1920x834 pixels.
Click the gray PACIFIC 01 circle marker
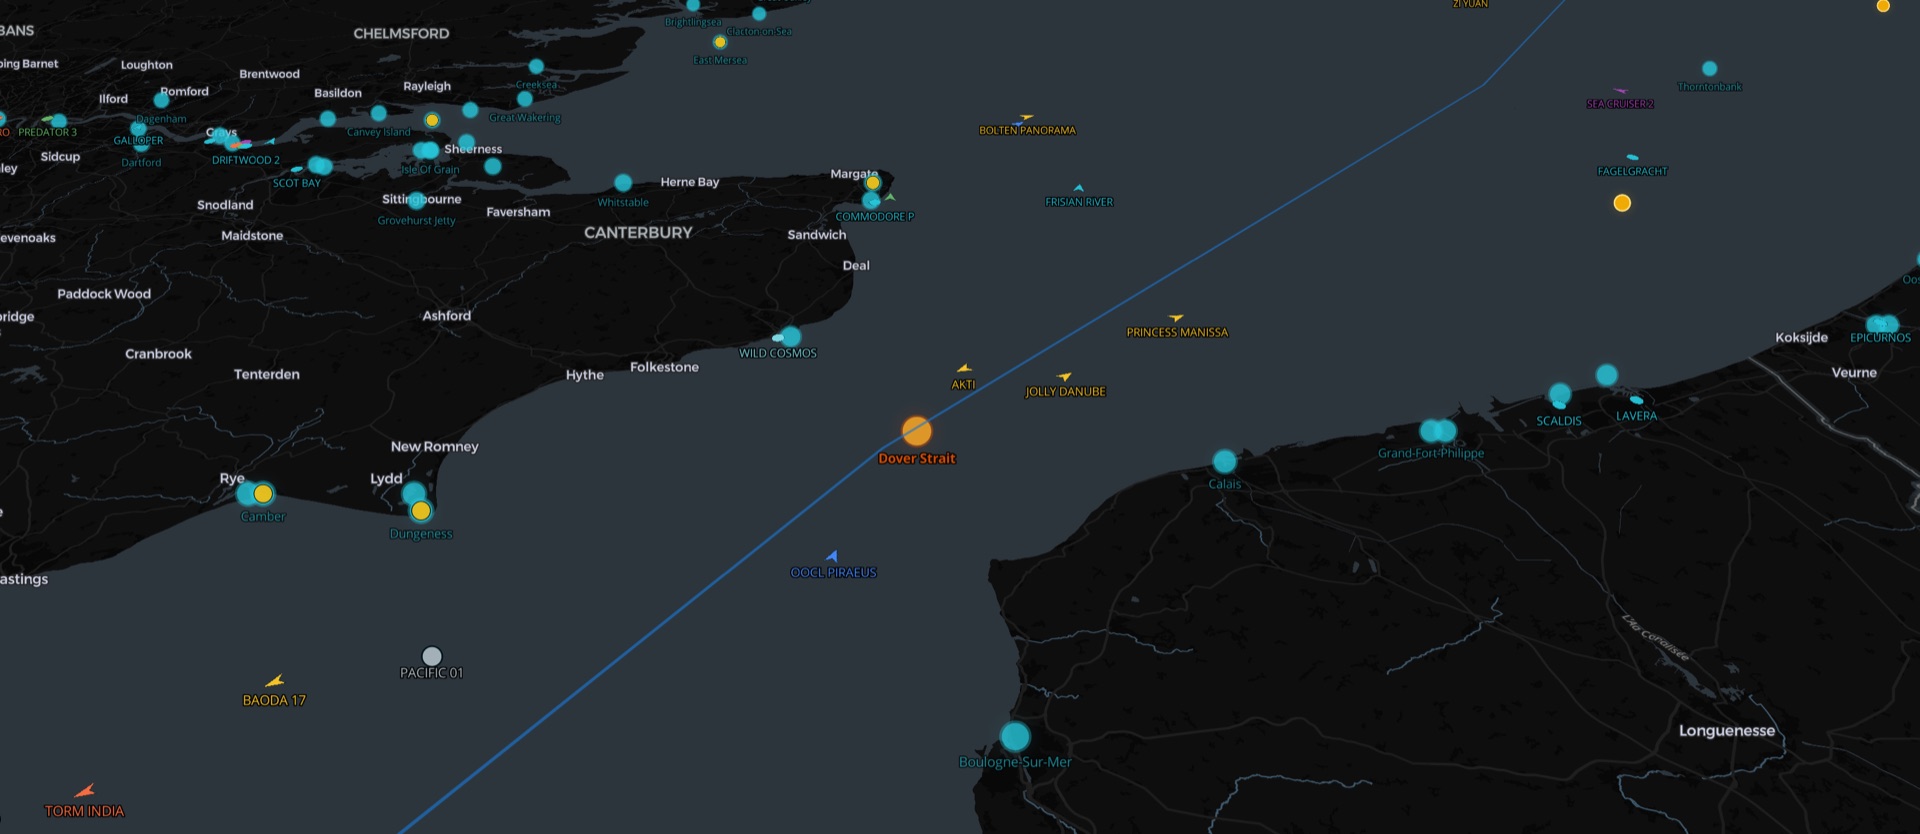coord(431,656)
